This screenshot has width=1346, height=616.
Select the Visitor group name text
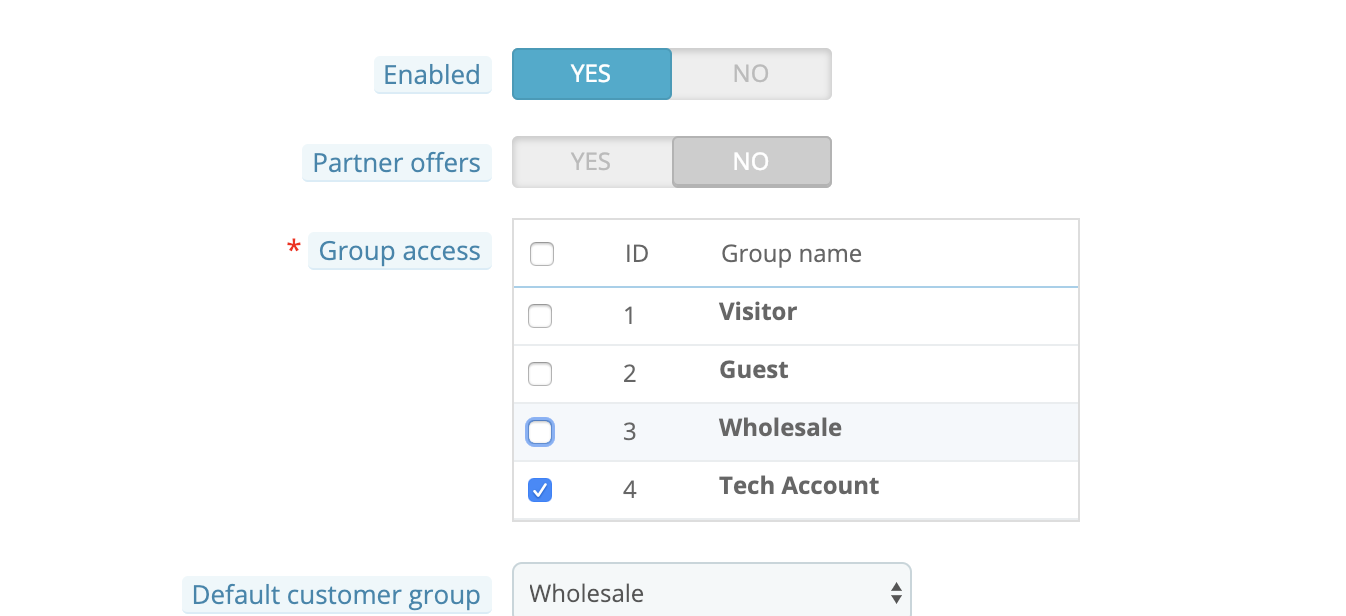[758, 312]
